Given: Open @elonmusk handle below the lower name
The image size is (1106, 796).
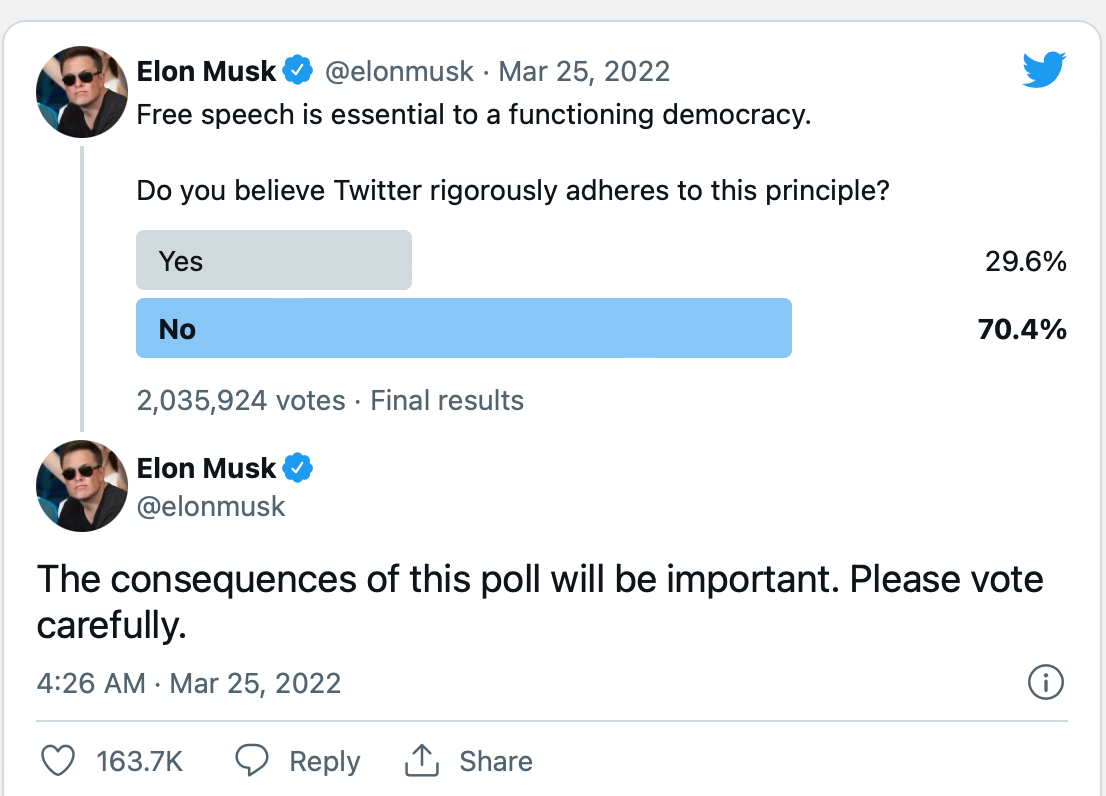Looking at the screenshot, I should (210, 507).
